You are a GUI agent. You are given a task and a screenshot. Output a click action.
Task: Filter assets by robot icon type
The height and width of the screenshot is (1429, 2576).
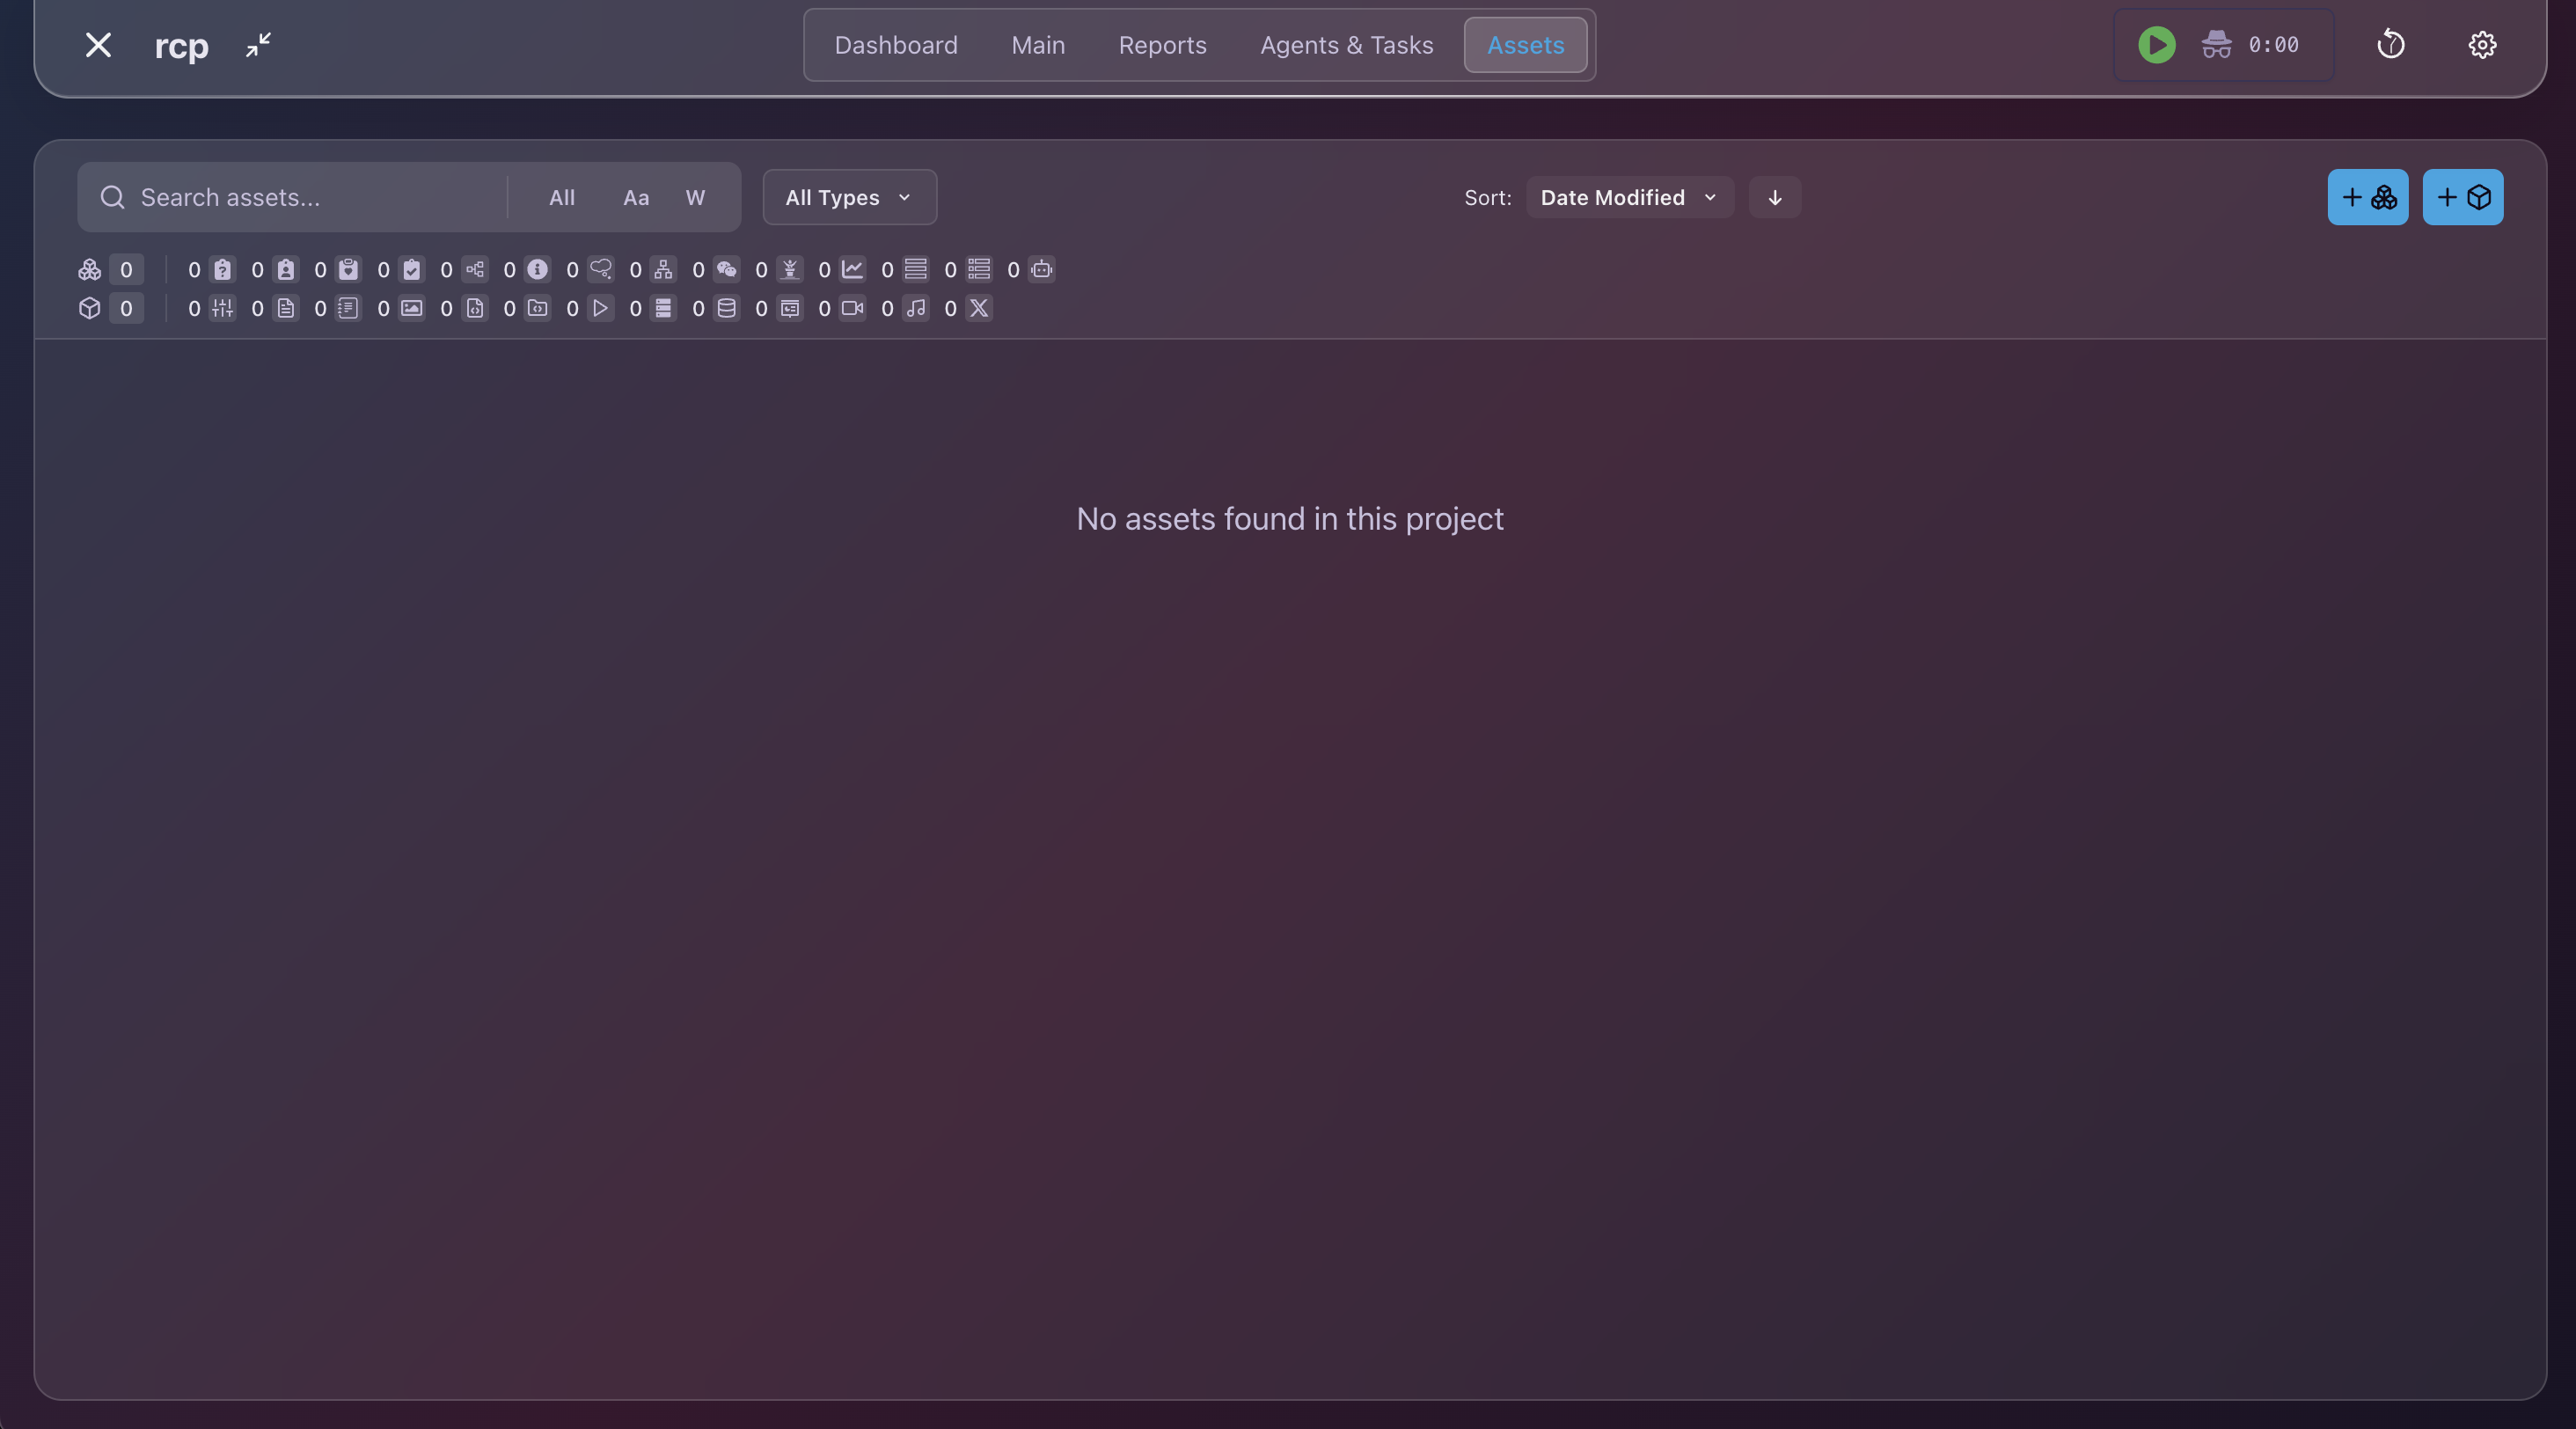[1041, 269]
